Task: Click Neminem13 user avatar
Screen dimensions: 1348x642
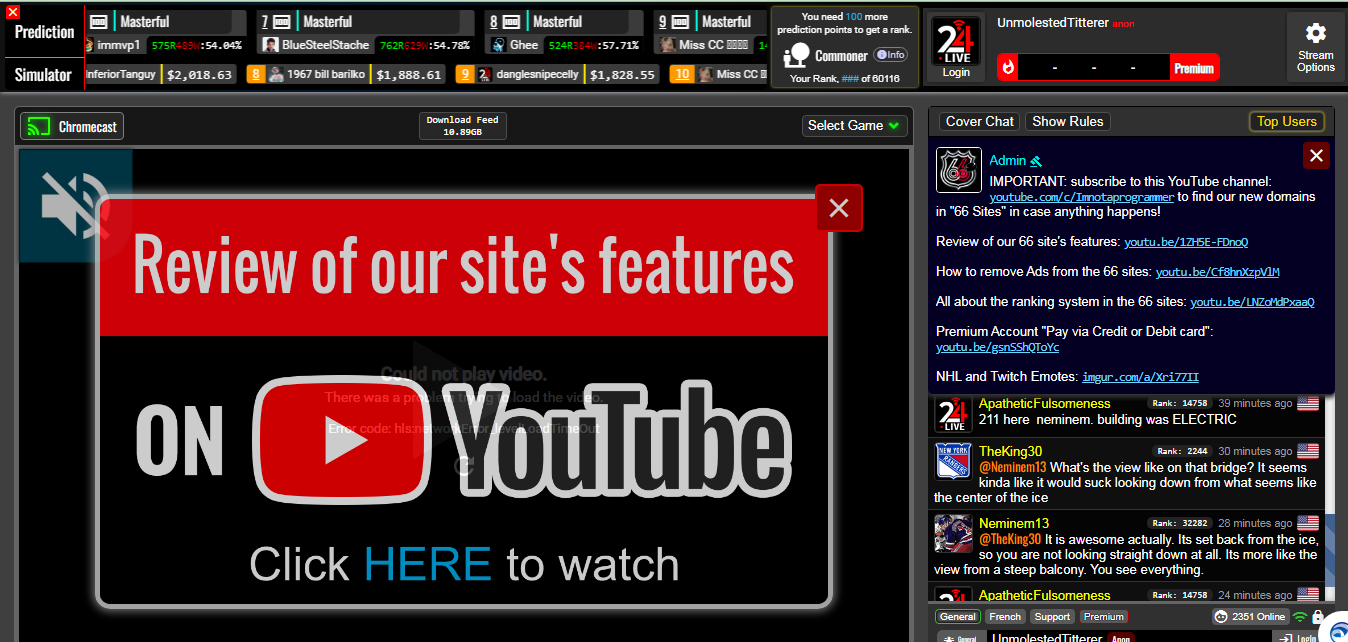Action: [953, 533]
